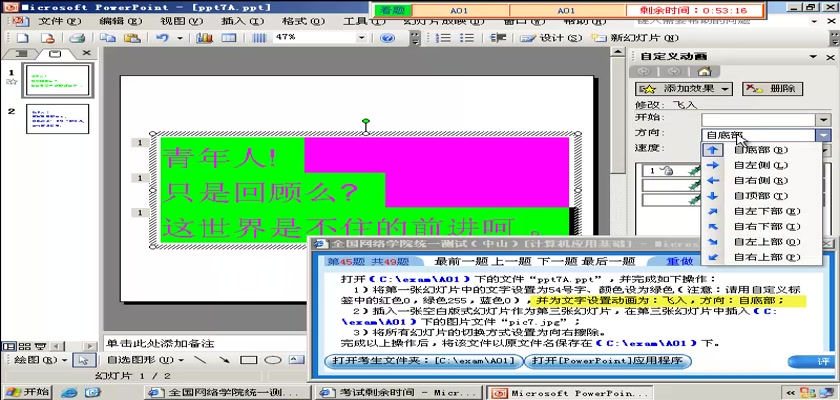840x400 pixels.
Task: Click the Copy toolbar icon
Action: pyautogui.click(x=108, y=37)
